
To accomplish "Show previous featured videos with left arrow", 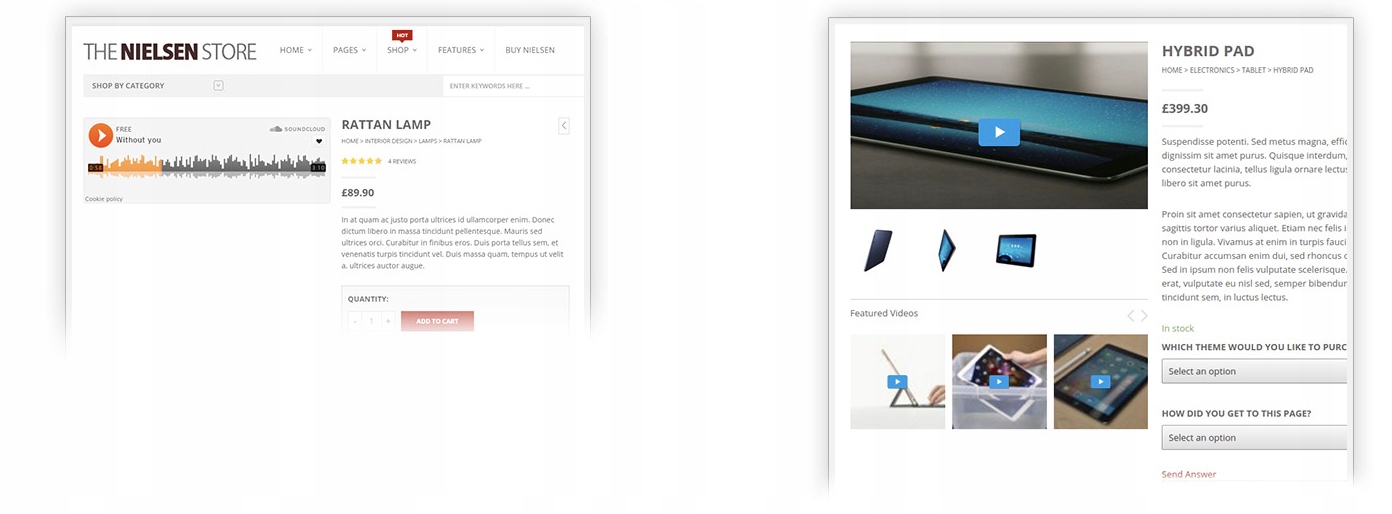I will tap(1130, 315).
